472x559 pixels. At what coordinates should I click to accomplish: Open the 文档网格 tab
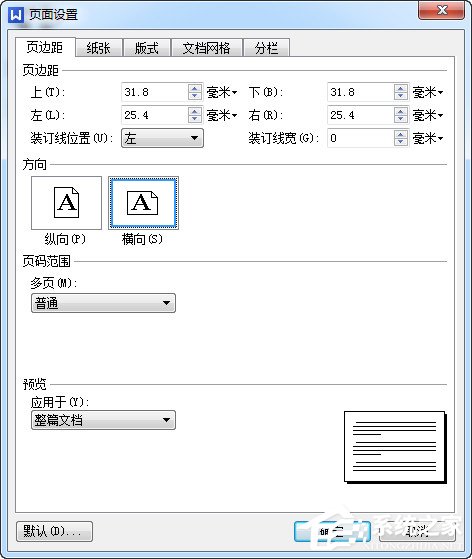207,48
